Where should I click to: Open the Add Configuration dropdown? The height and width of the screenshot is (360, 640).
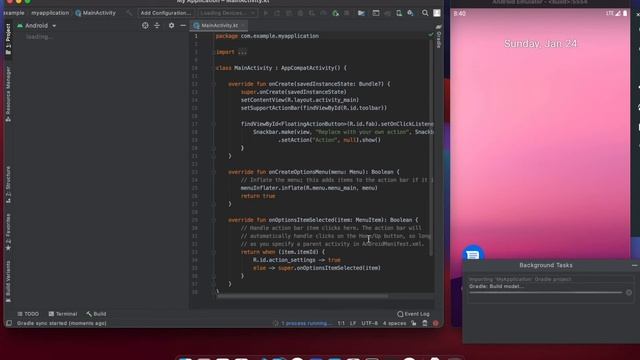click(165, 13)
